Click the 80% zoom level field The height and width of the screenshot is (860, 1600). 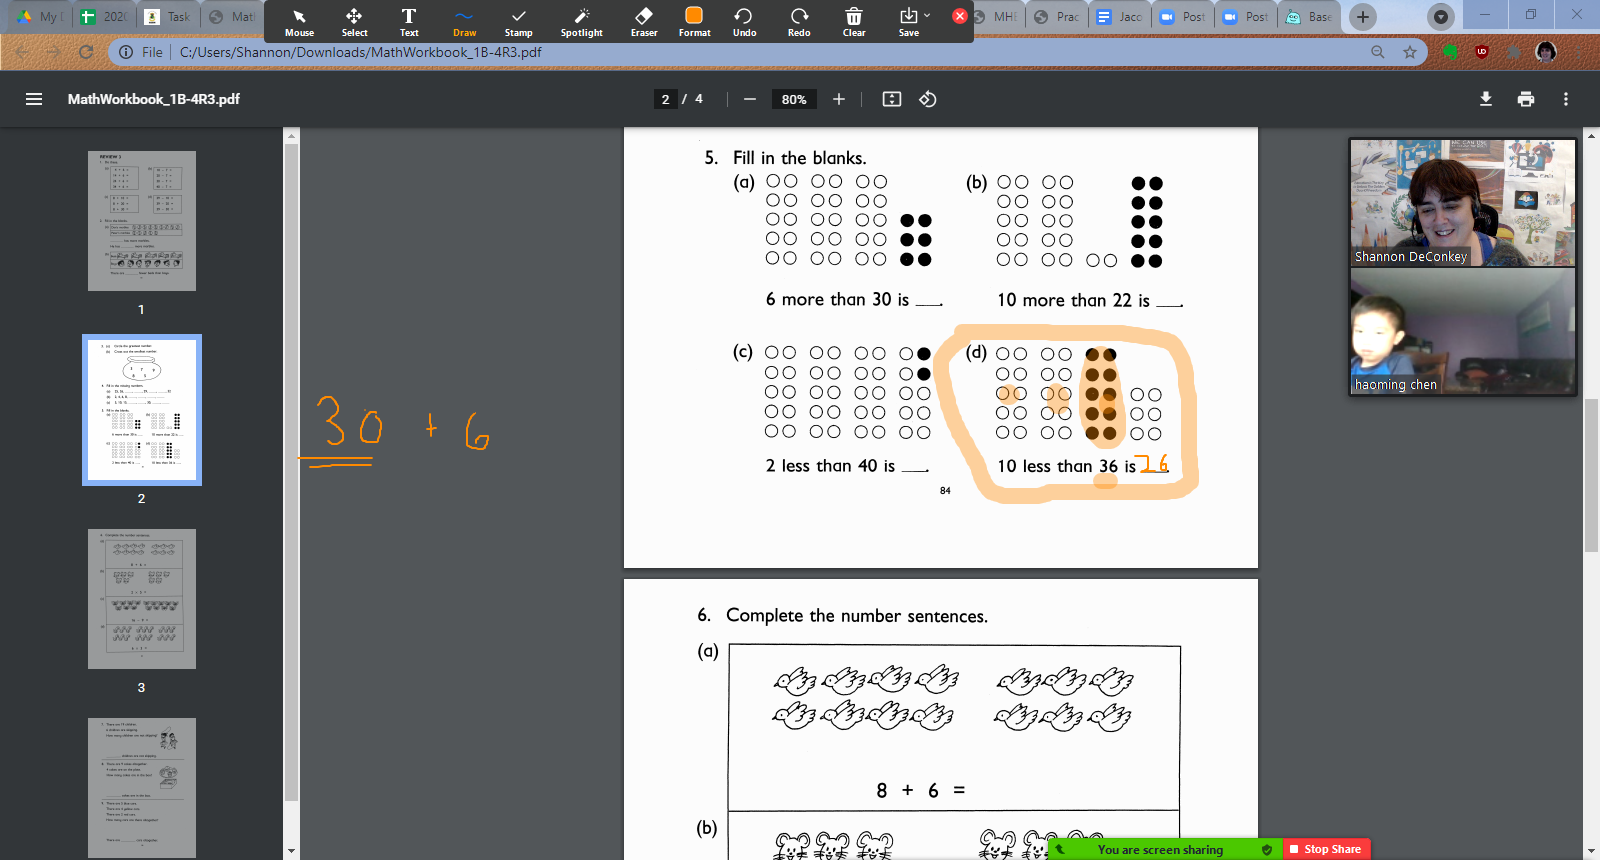794,99
